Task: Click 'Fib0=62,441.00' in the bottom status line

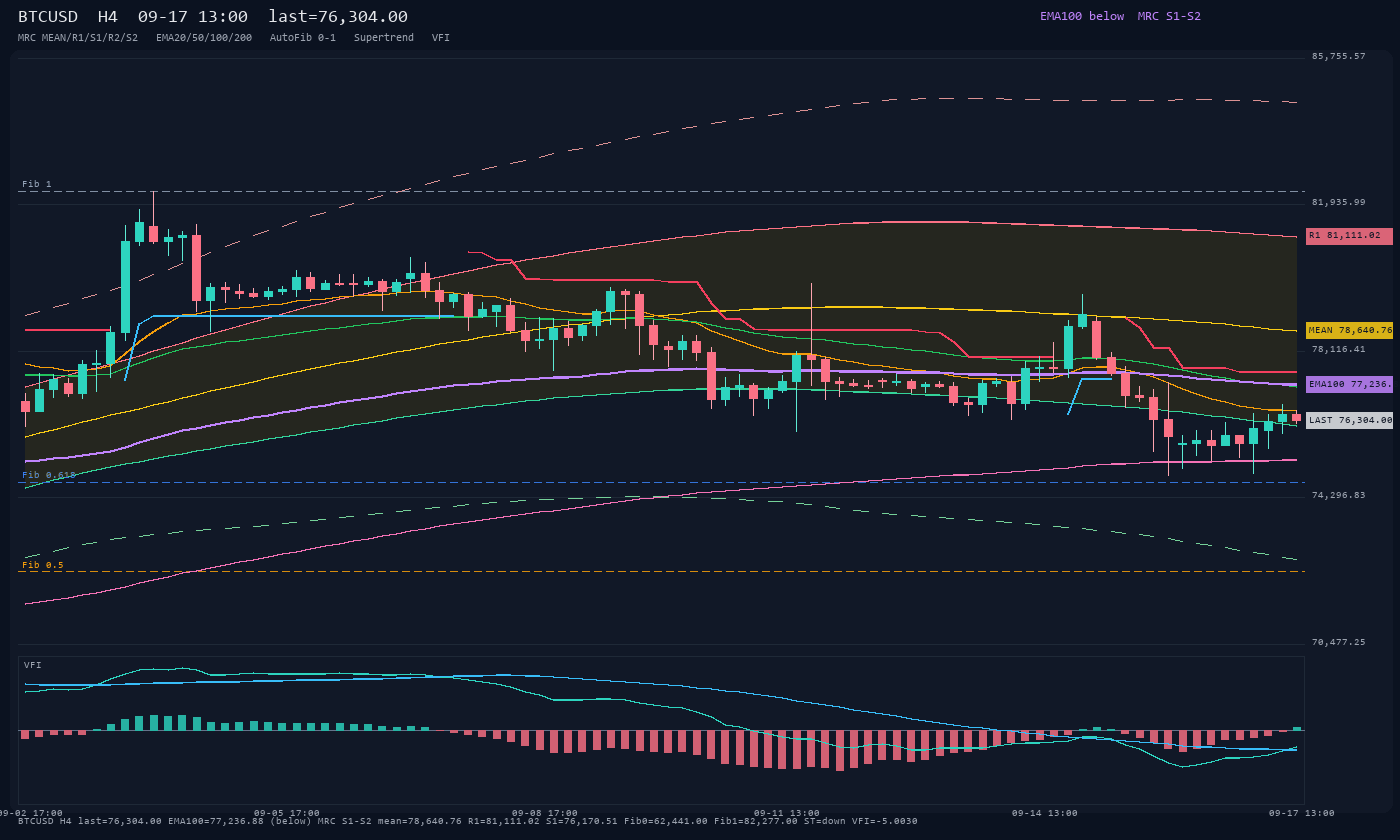Action: coord(666,821)
